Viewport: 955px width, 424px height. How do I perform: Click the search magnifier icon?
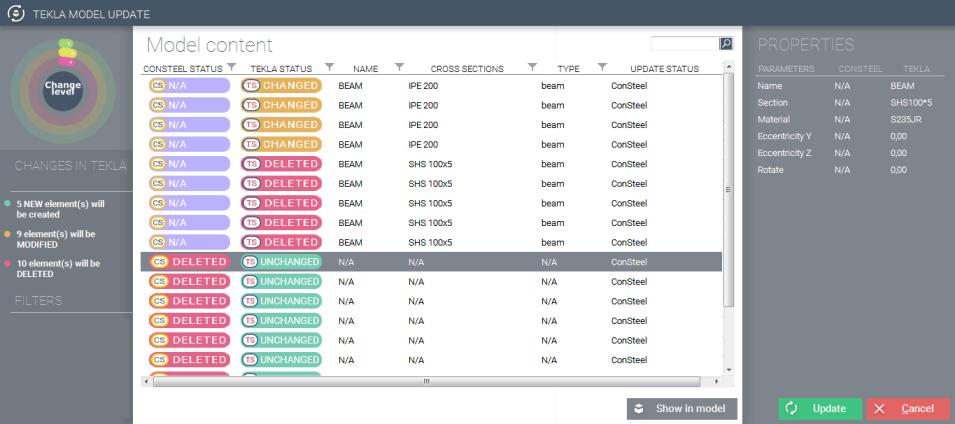click(x=726, y=43)
